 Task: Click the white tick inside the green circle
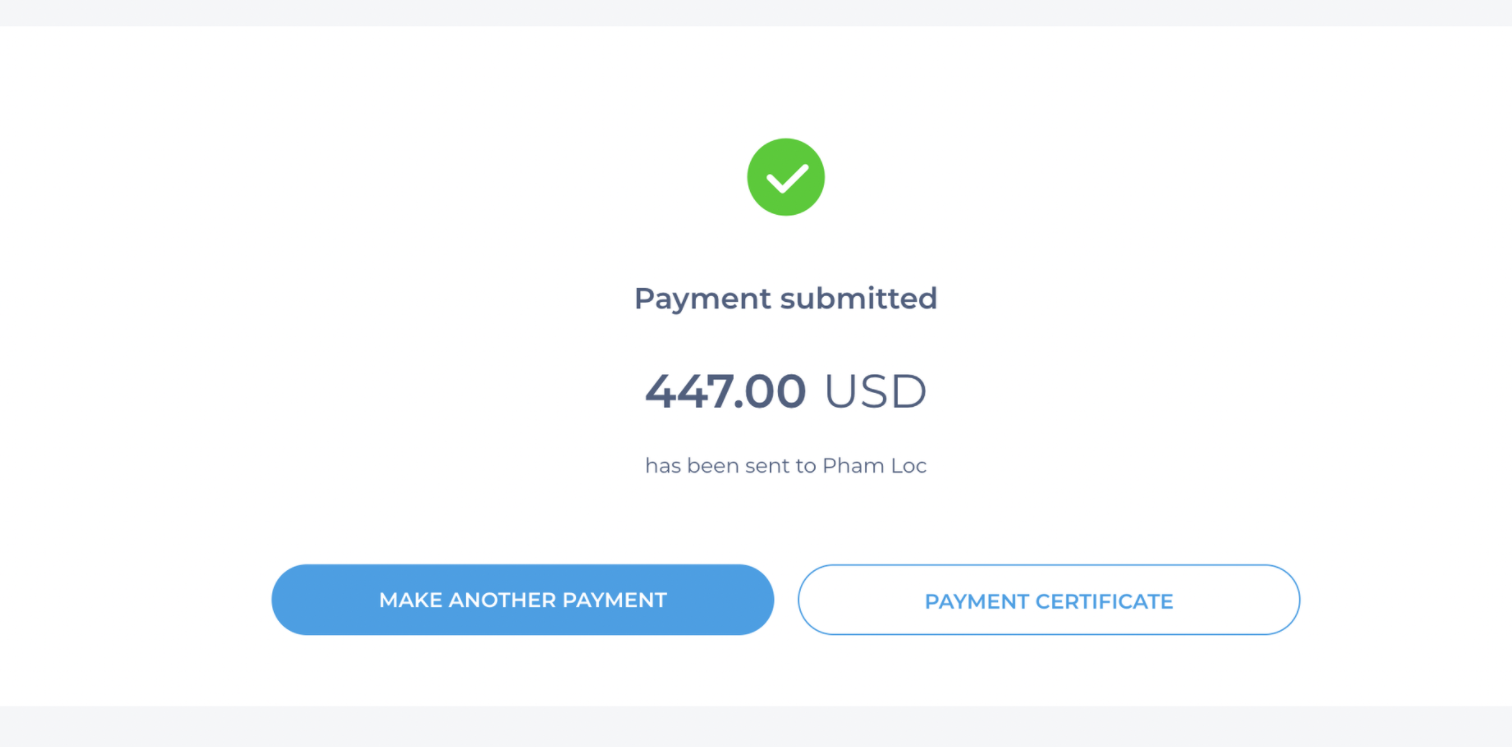tap(786, 179)
